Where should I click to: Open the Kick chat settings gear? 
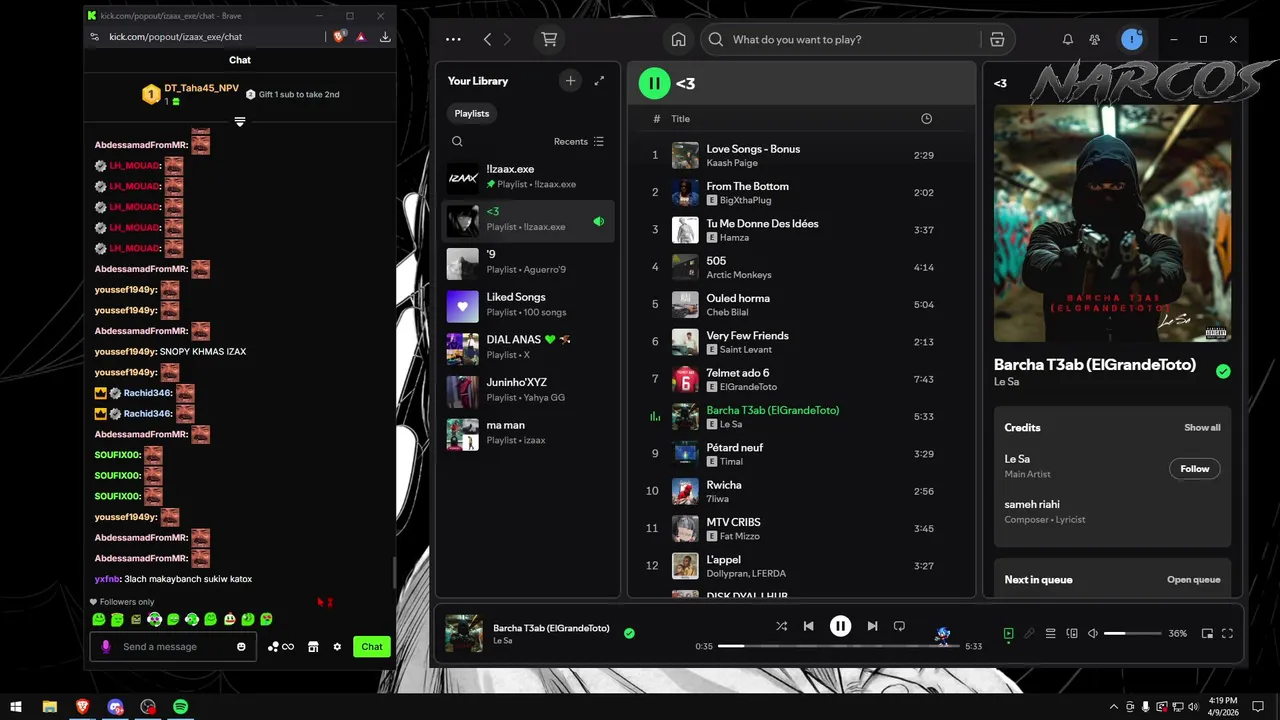click(x=337, y=647)
